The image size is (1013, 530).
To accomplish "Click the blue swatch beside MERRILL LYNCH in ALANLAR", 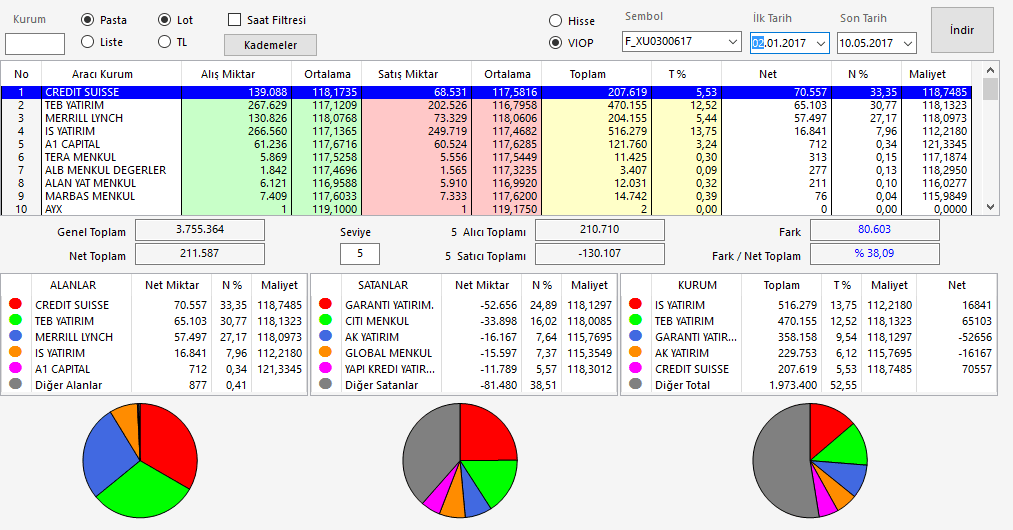I will [16, 336].
